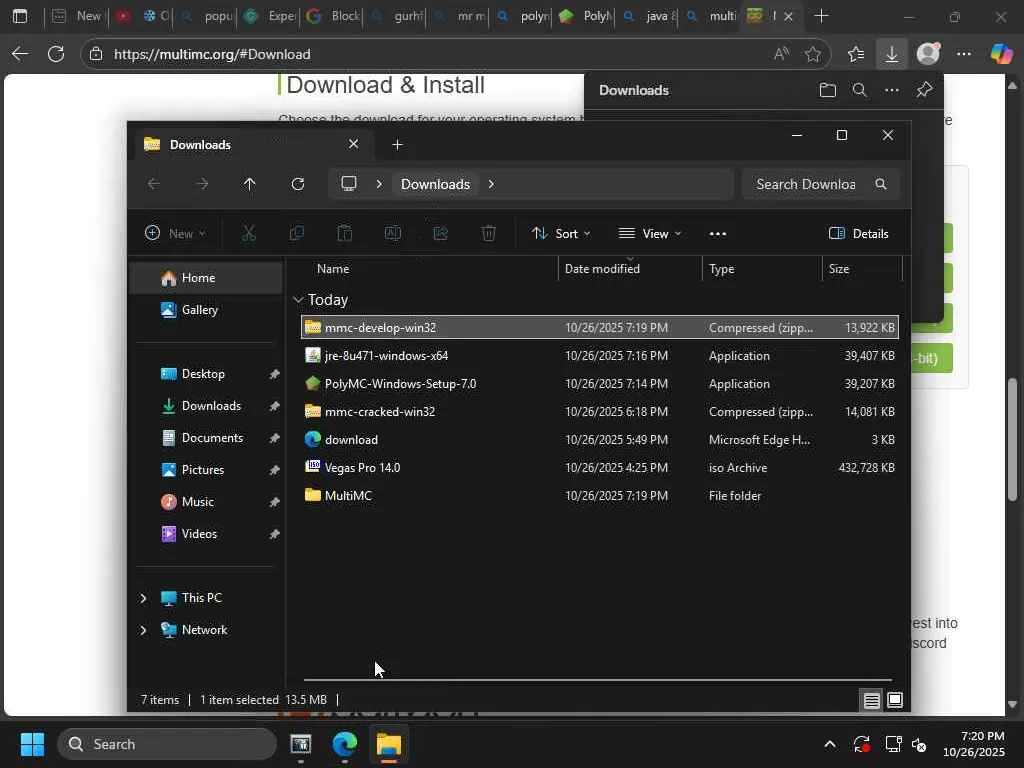Screen dimensions: 1024x768
Task: Add a new File Explorer tab
Action: (x=397, y=145)
